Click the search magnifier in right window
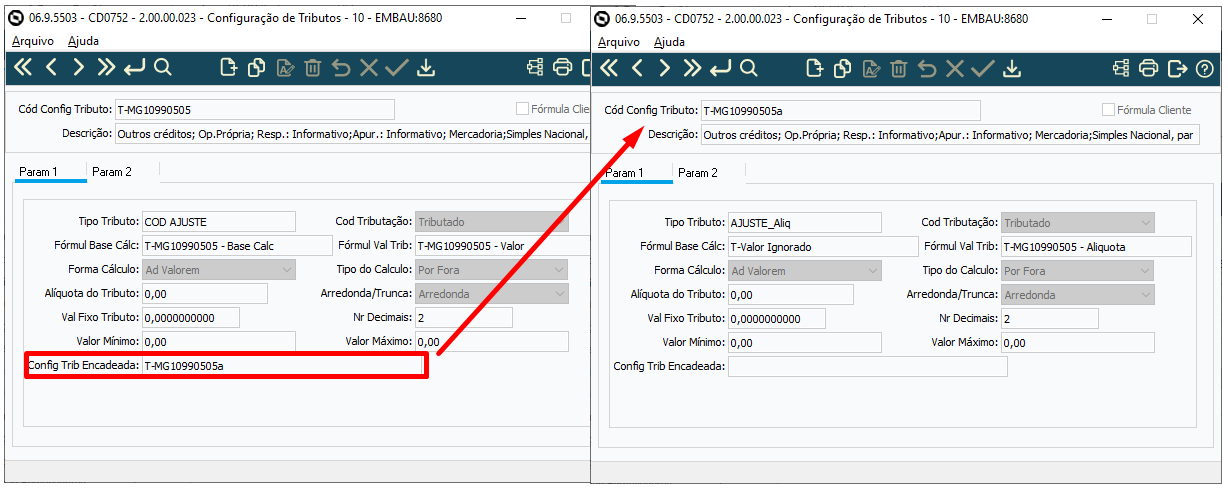The height and width of the screenshot is (490, 1228). point(749,68)
